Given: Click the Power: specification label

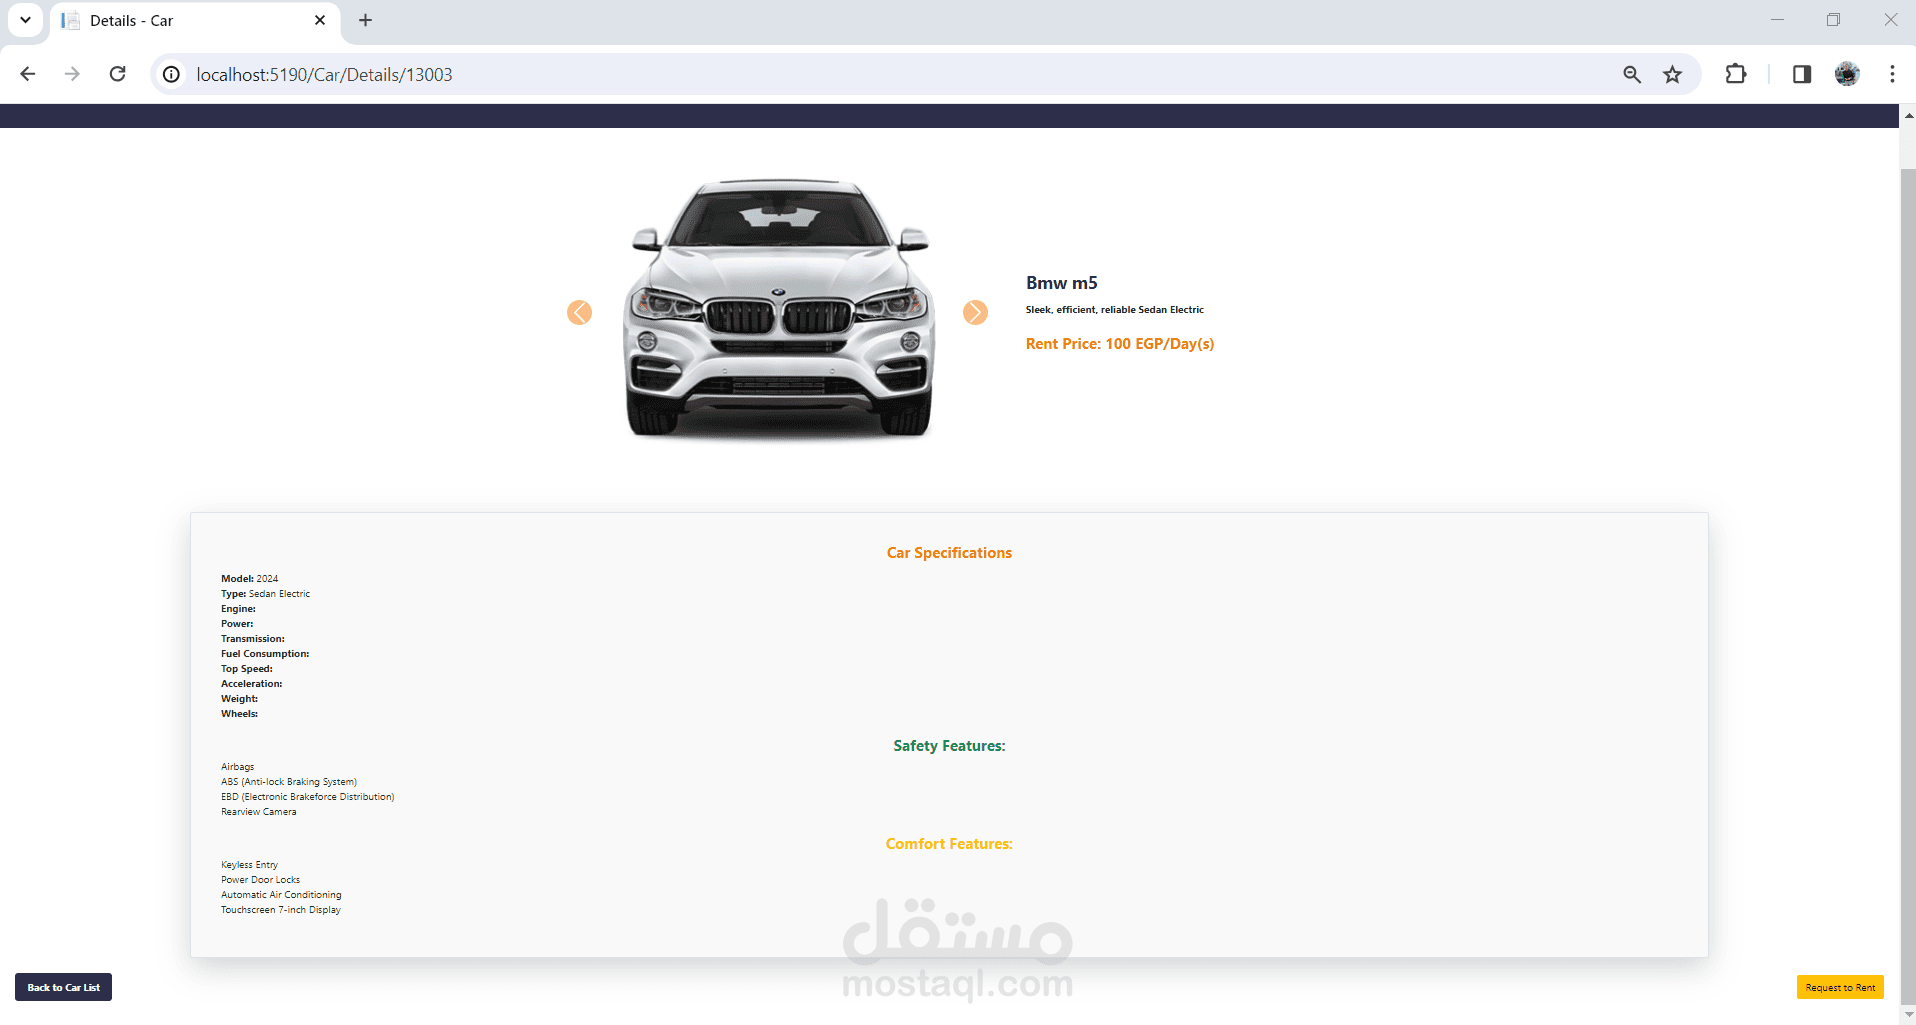Looking at the screenshot, I should (x=237, y=624).
